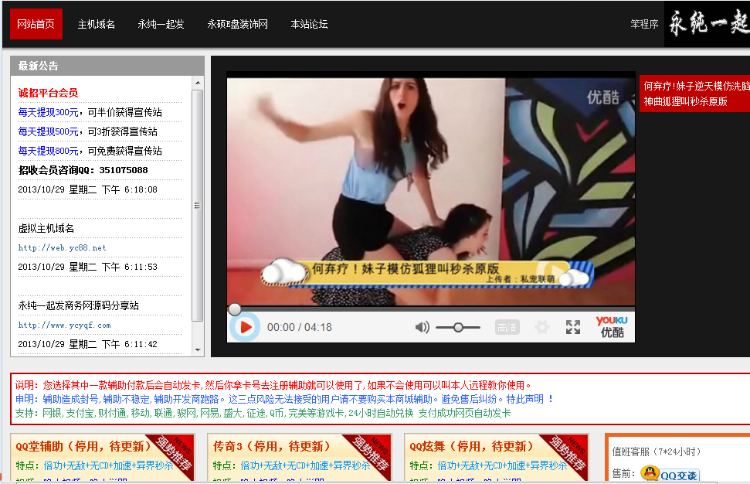
Task: Click the blue 申明 notice line
Action: tap(284, 399)
